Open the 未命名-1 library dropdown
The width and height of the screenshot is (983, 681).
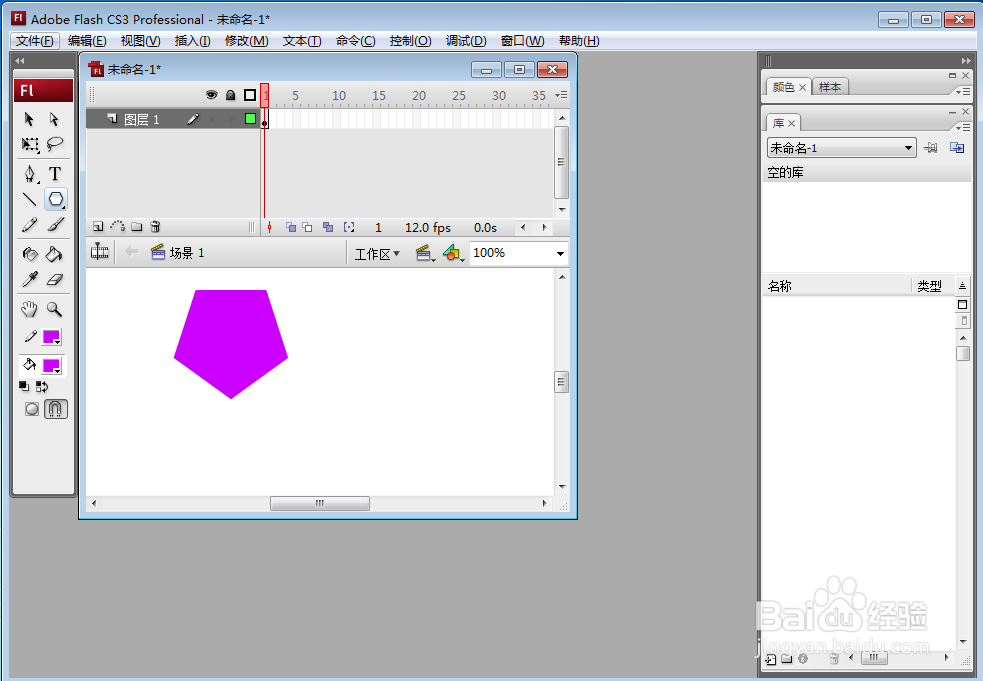841,148
